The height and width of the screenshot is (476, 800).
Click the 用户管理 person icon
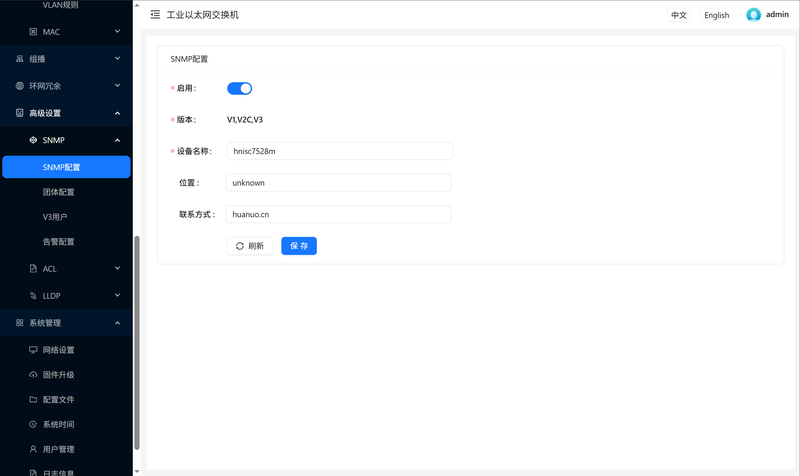click(33, 449)
